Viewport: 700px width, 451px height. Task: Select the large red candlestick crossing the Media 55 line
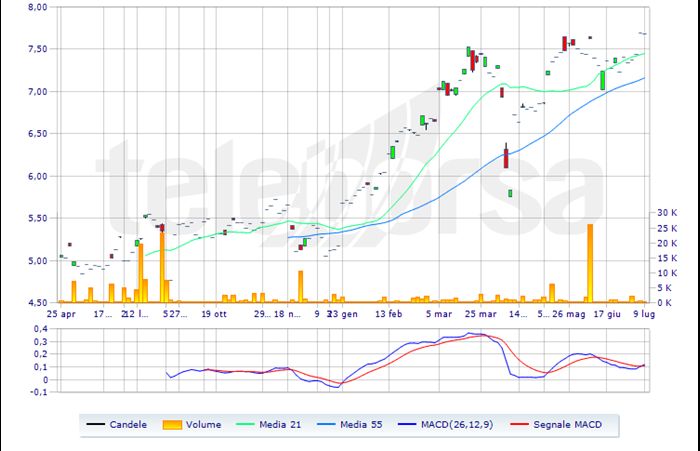(506, 158)
